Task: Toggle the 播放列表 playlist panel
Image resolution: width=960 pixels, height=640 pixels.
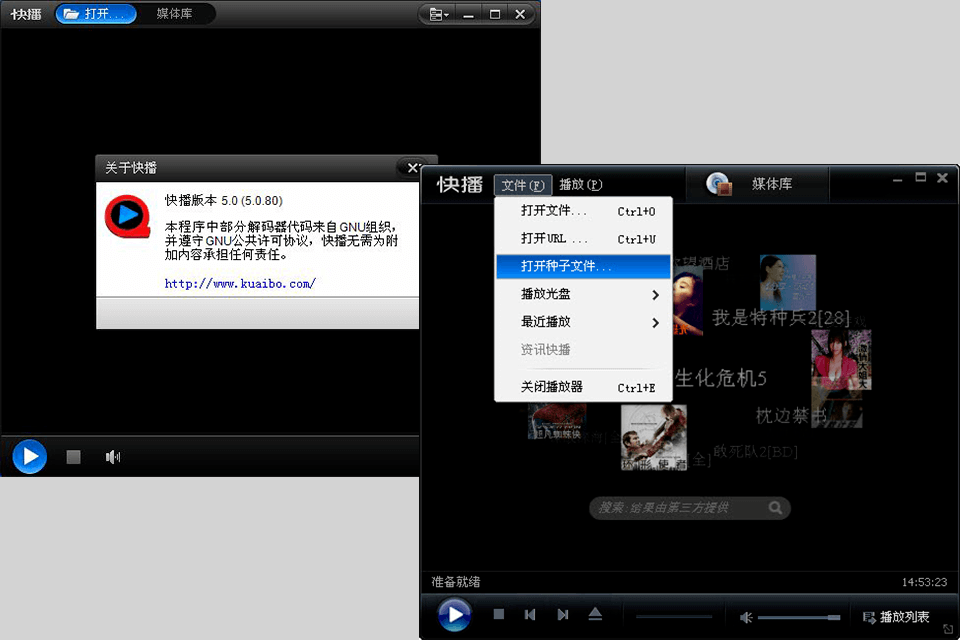Action: (x=895, y=617)
